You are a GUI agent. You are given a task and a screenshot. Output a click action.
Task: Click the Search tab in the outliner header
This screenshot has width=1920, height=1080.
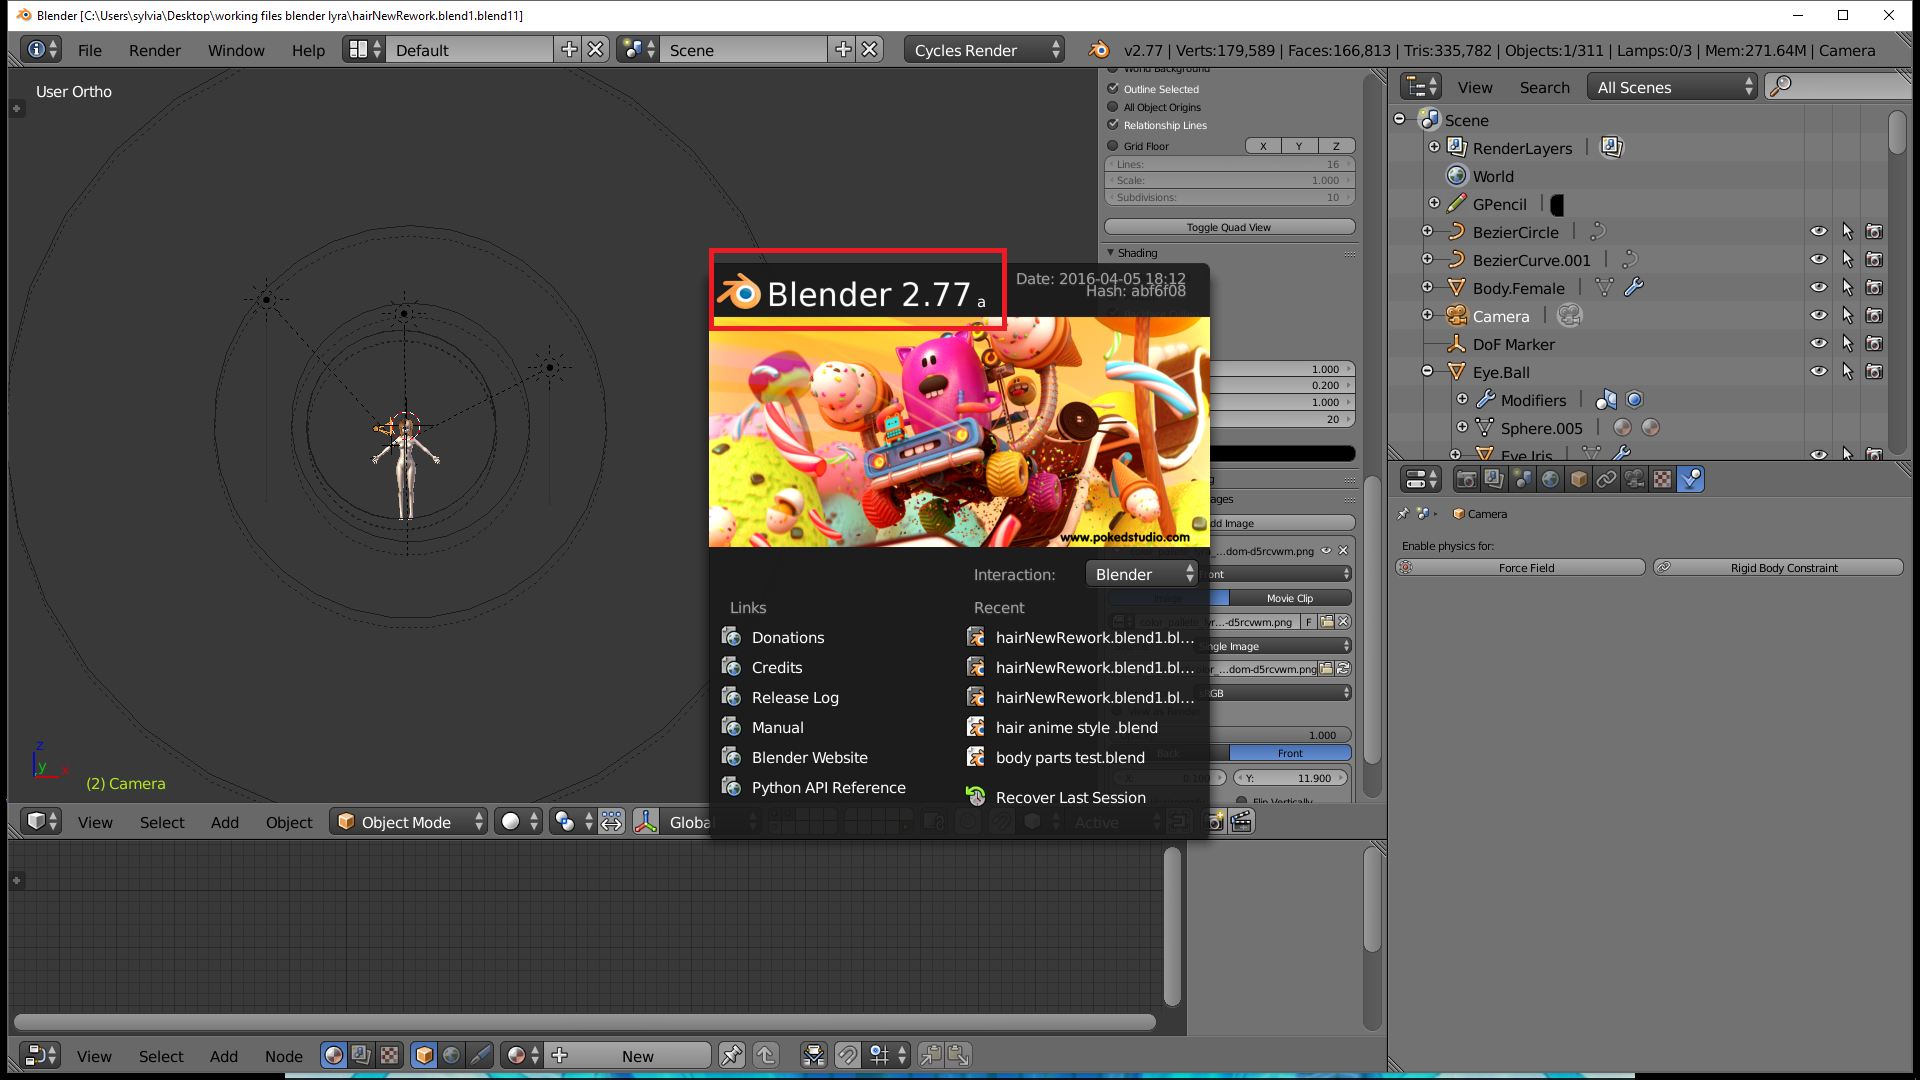pos(1544,87)
